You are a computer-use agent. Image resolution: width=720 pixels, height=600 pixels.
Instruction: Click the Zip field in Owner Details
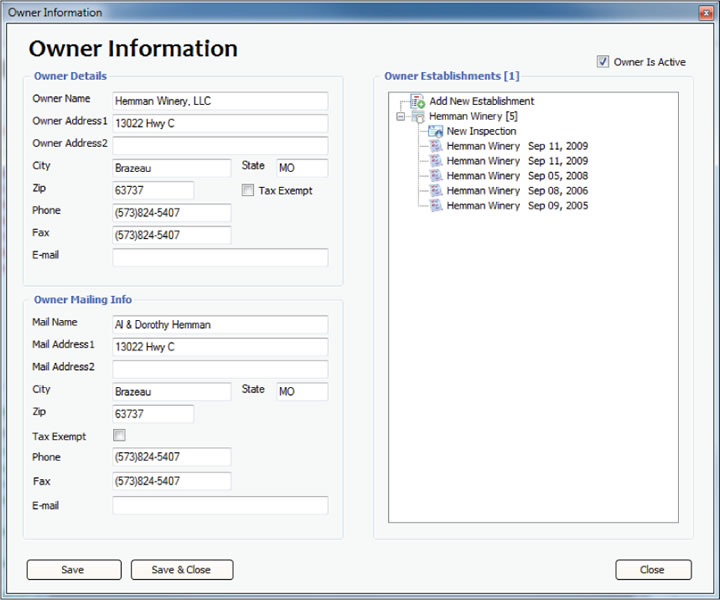coord(153,190)
